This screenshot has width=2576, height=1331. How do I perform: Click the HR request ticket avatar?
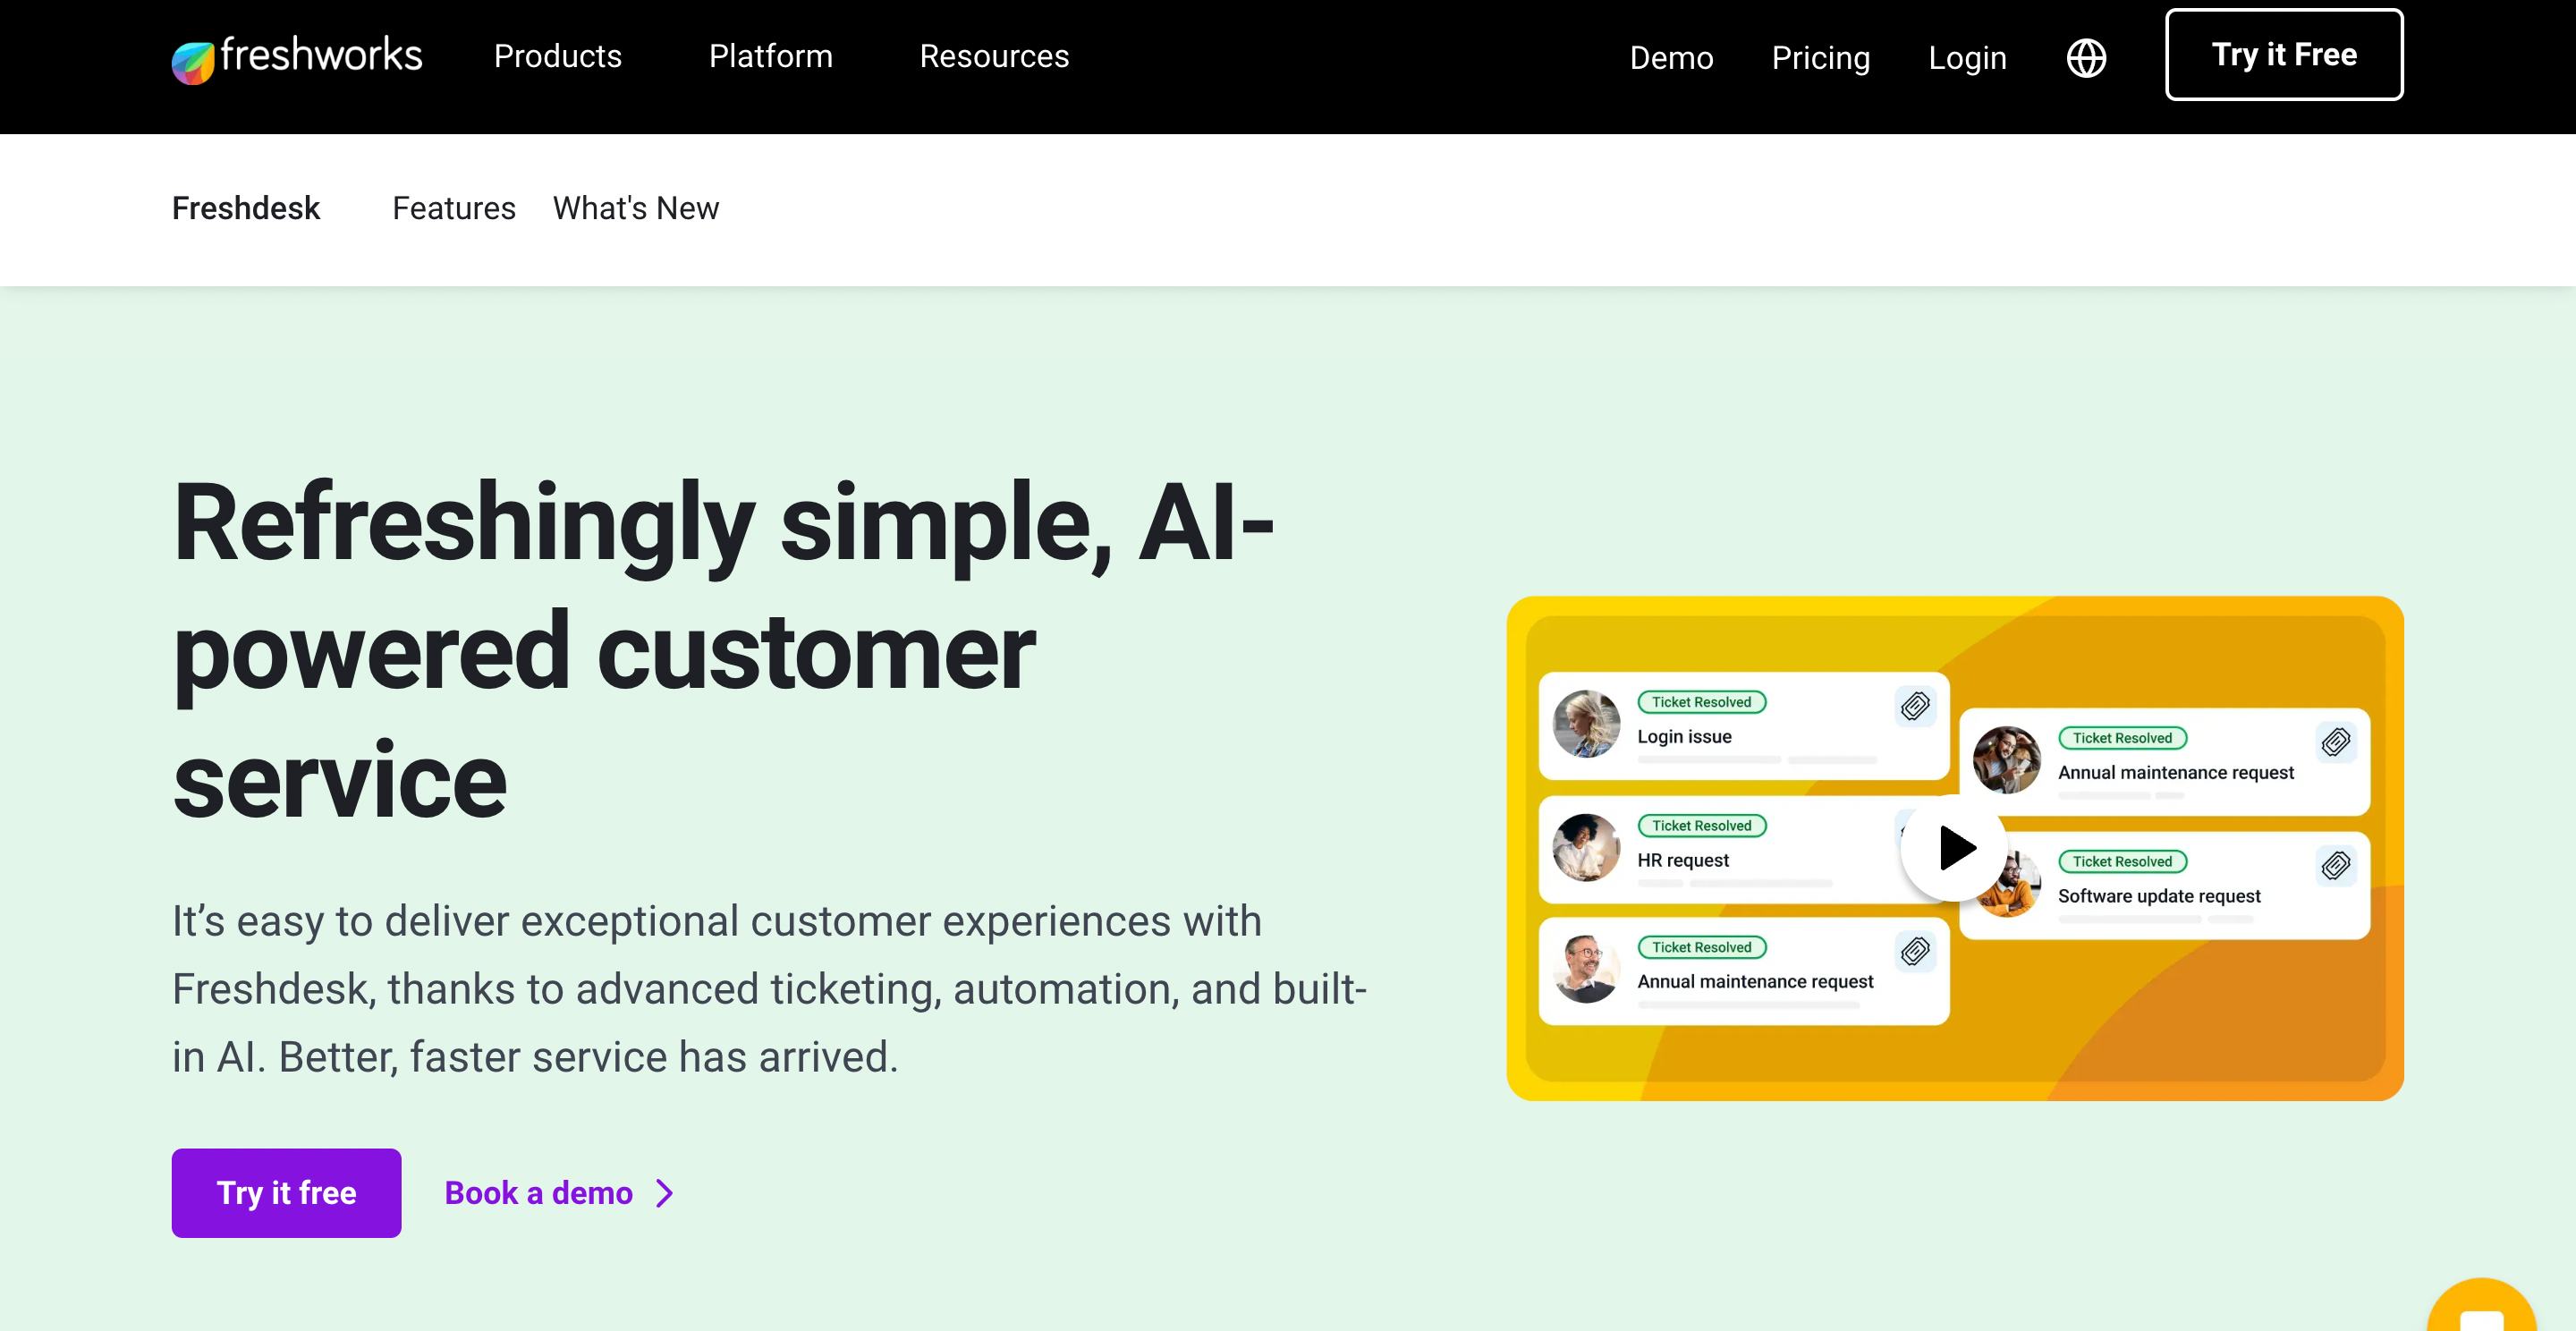click(1586, 848)
